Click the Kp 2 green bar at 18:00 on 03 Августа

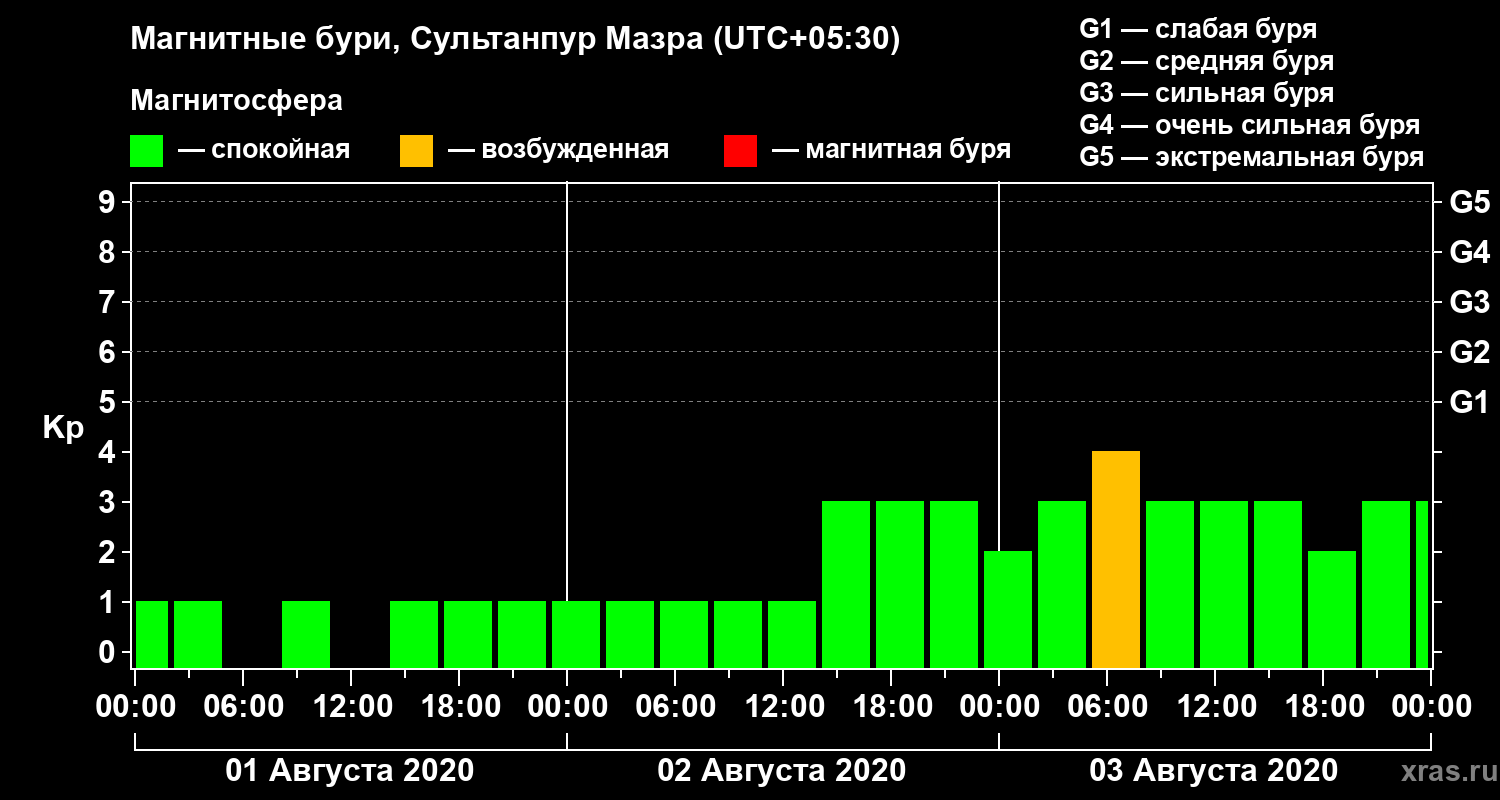point(1332,610)
